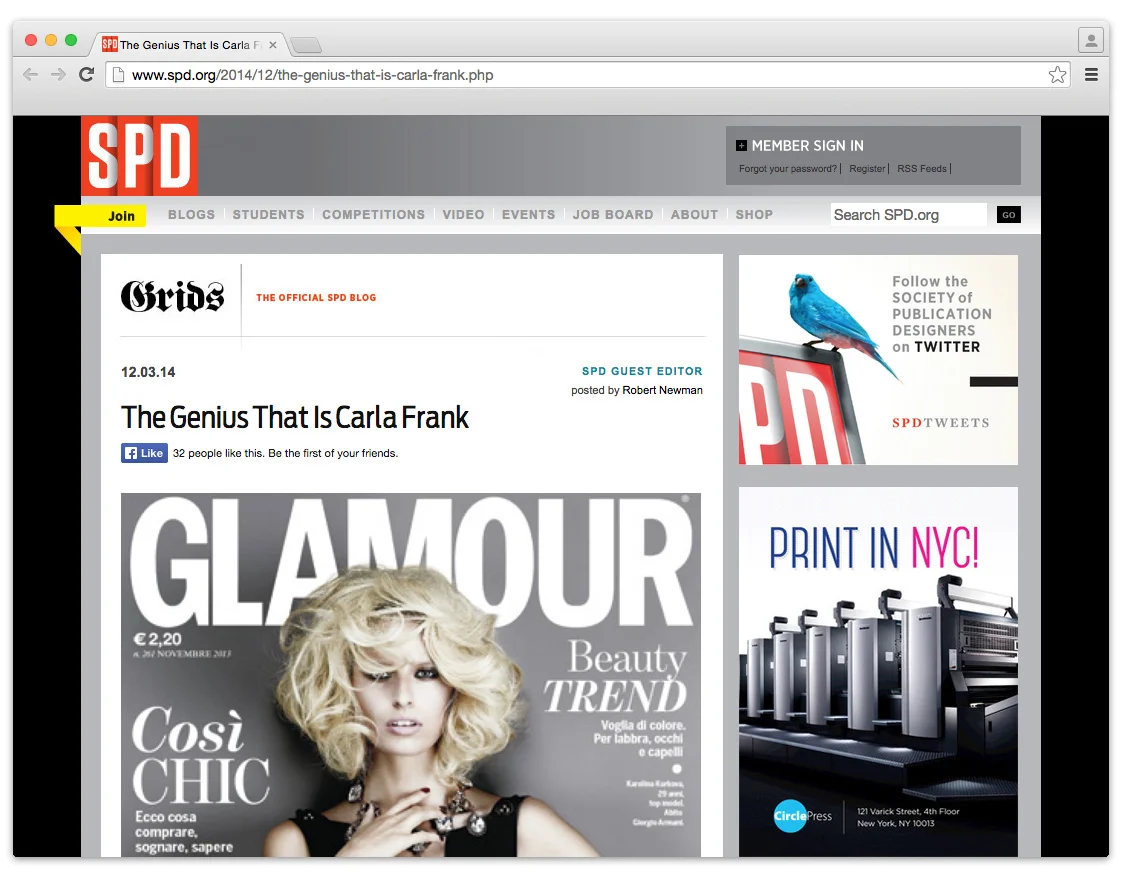Click the author Robert Newman
Viewport: 1128px width, 878px height.
[662, 390]
